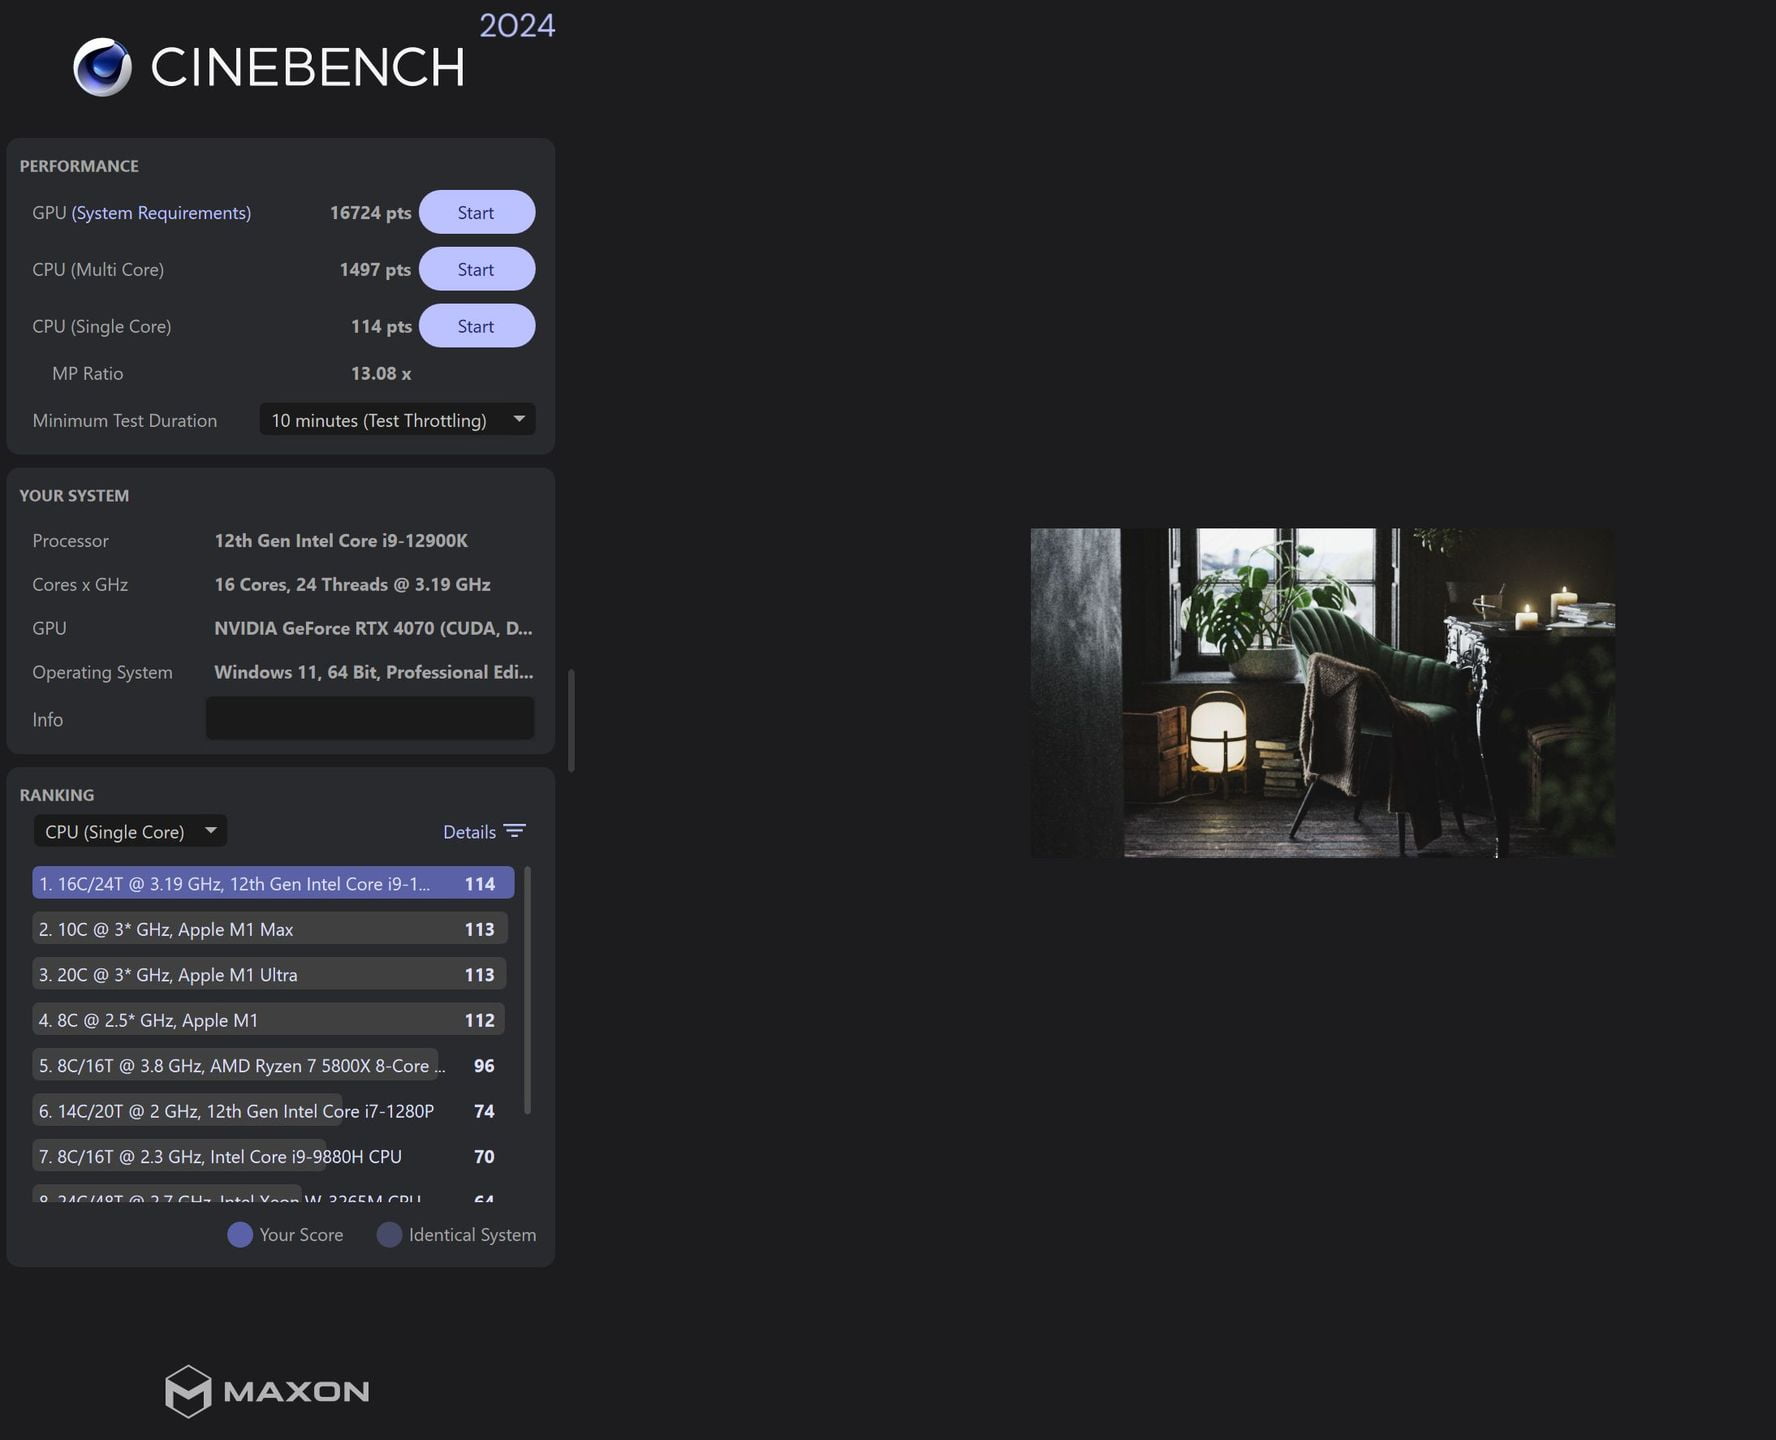Select ranking row Apple M1 Ultra

tap(270, 974)
